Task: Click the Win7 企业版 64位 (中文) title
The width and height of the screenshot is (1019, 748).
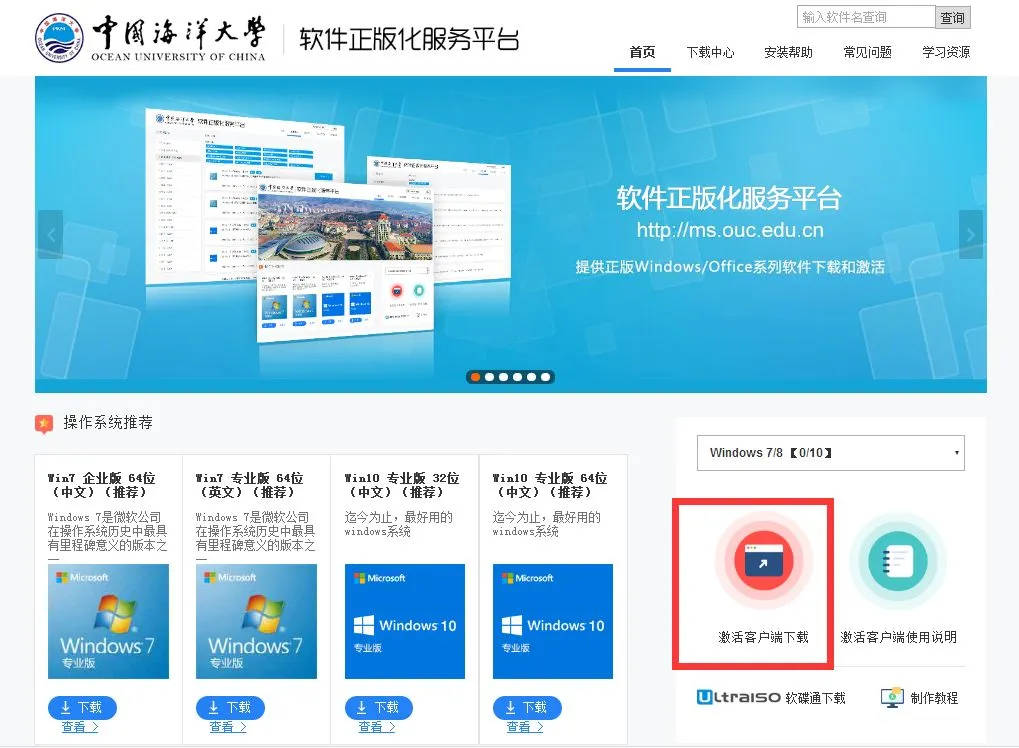Action: (x=101, y=485)
